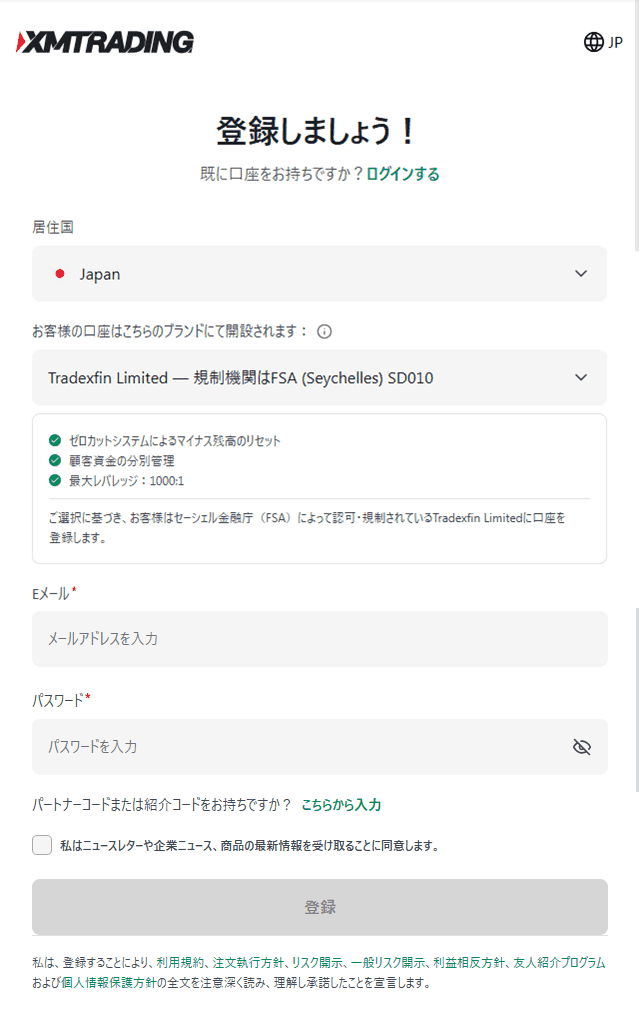Expand the Tradexfin Limited brand dropdown
The height and width of the screenshot is (1025, 639).
320,377
